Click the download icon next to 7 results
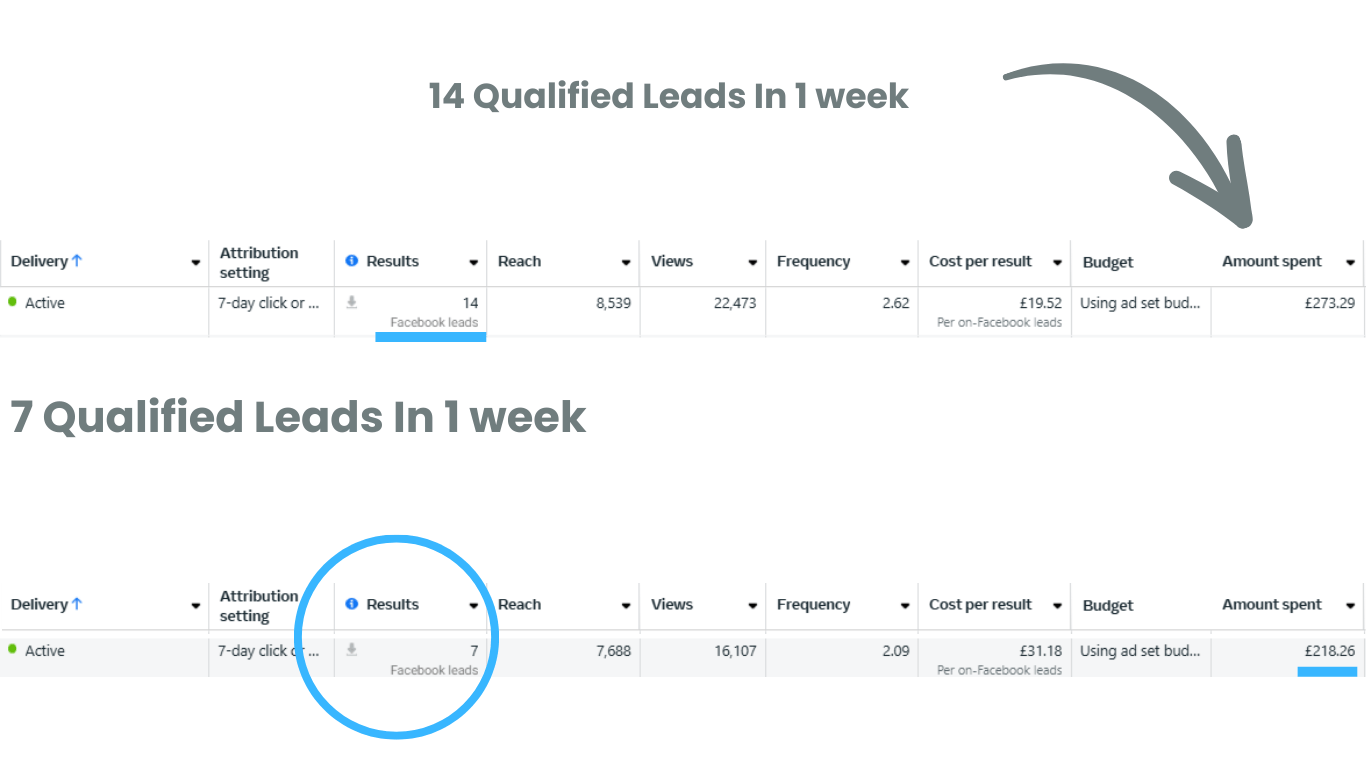Image resolution: width=1366 pixels, height=768 pixels. pyautogui.click(x=351, y=650)
